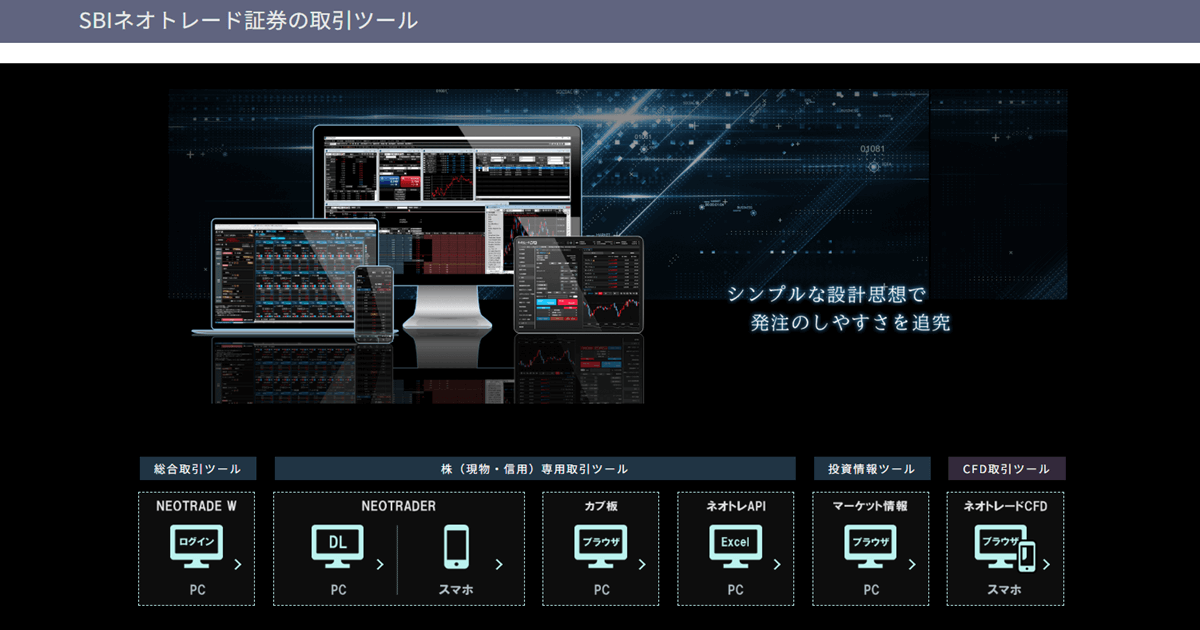Open the ネオトレAPI card title
The image size is (1200, 630).
pos(736,506)
